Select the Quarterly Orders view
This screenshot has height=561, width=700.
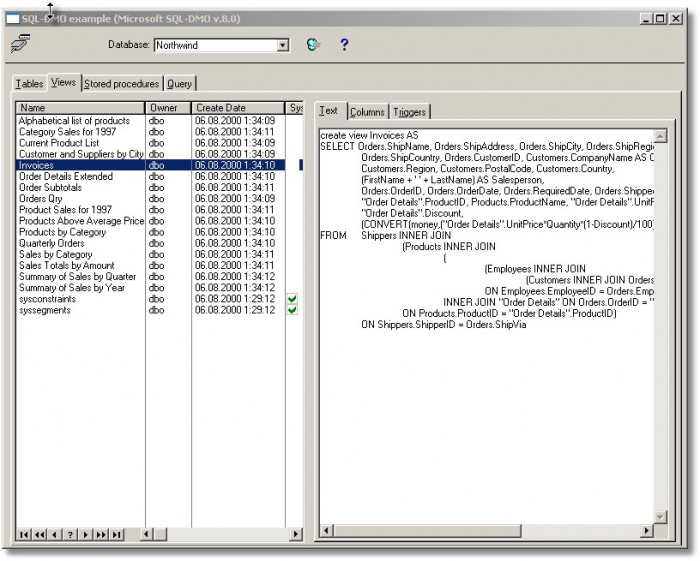pyautogui.click(x=51, y=243)
